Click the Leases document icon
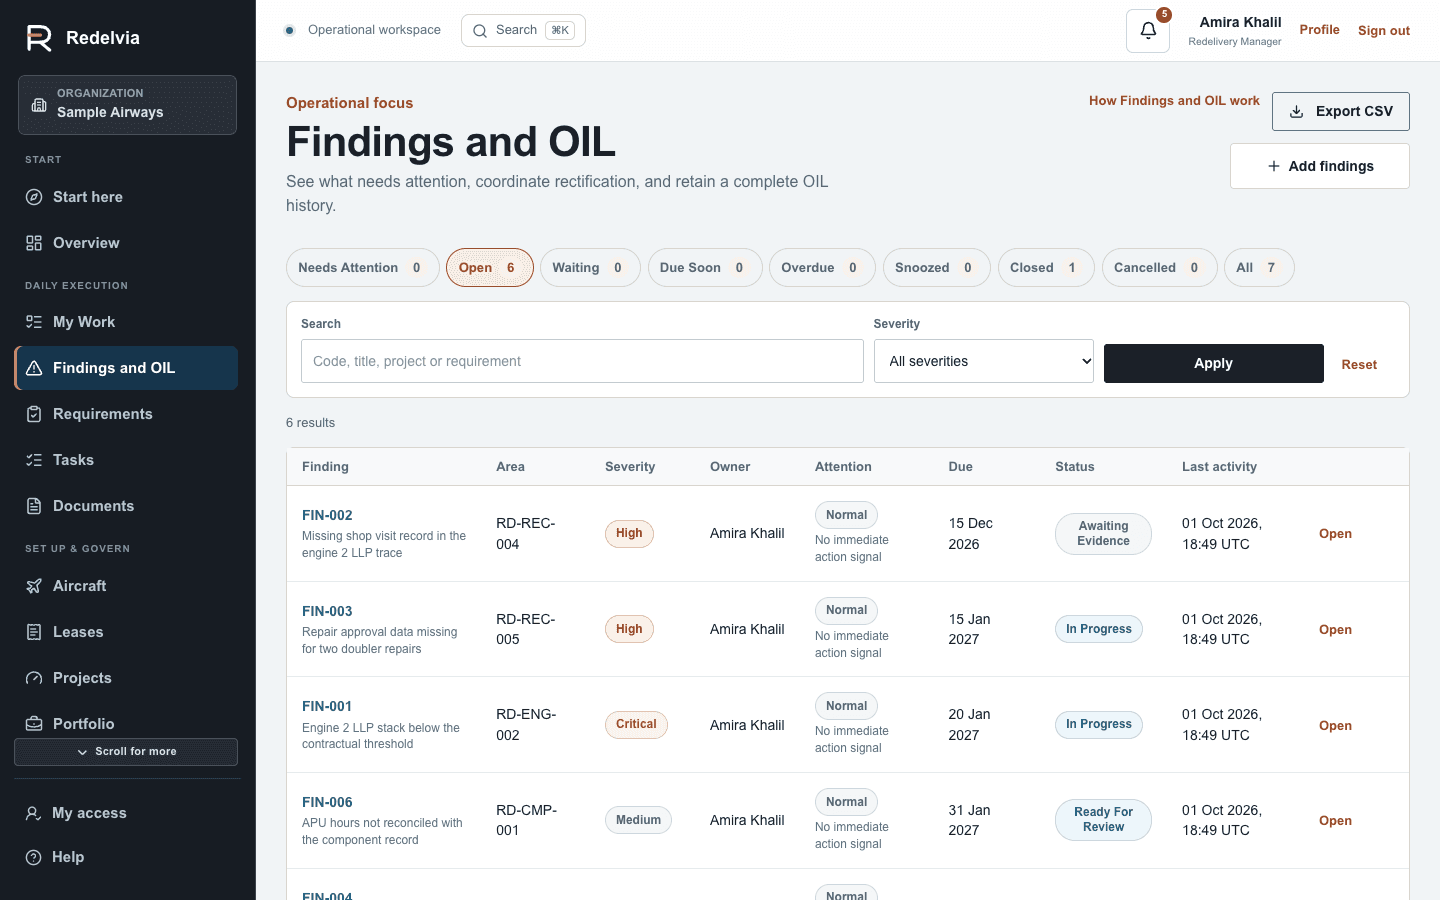 (x=34, y=632)
